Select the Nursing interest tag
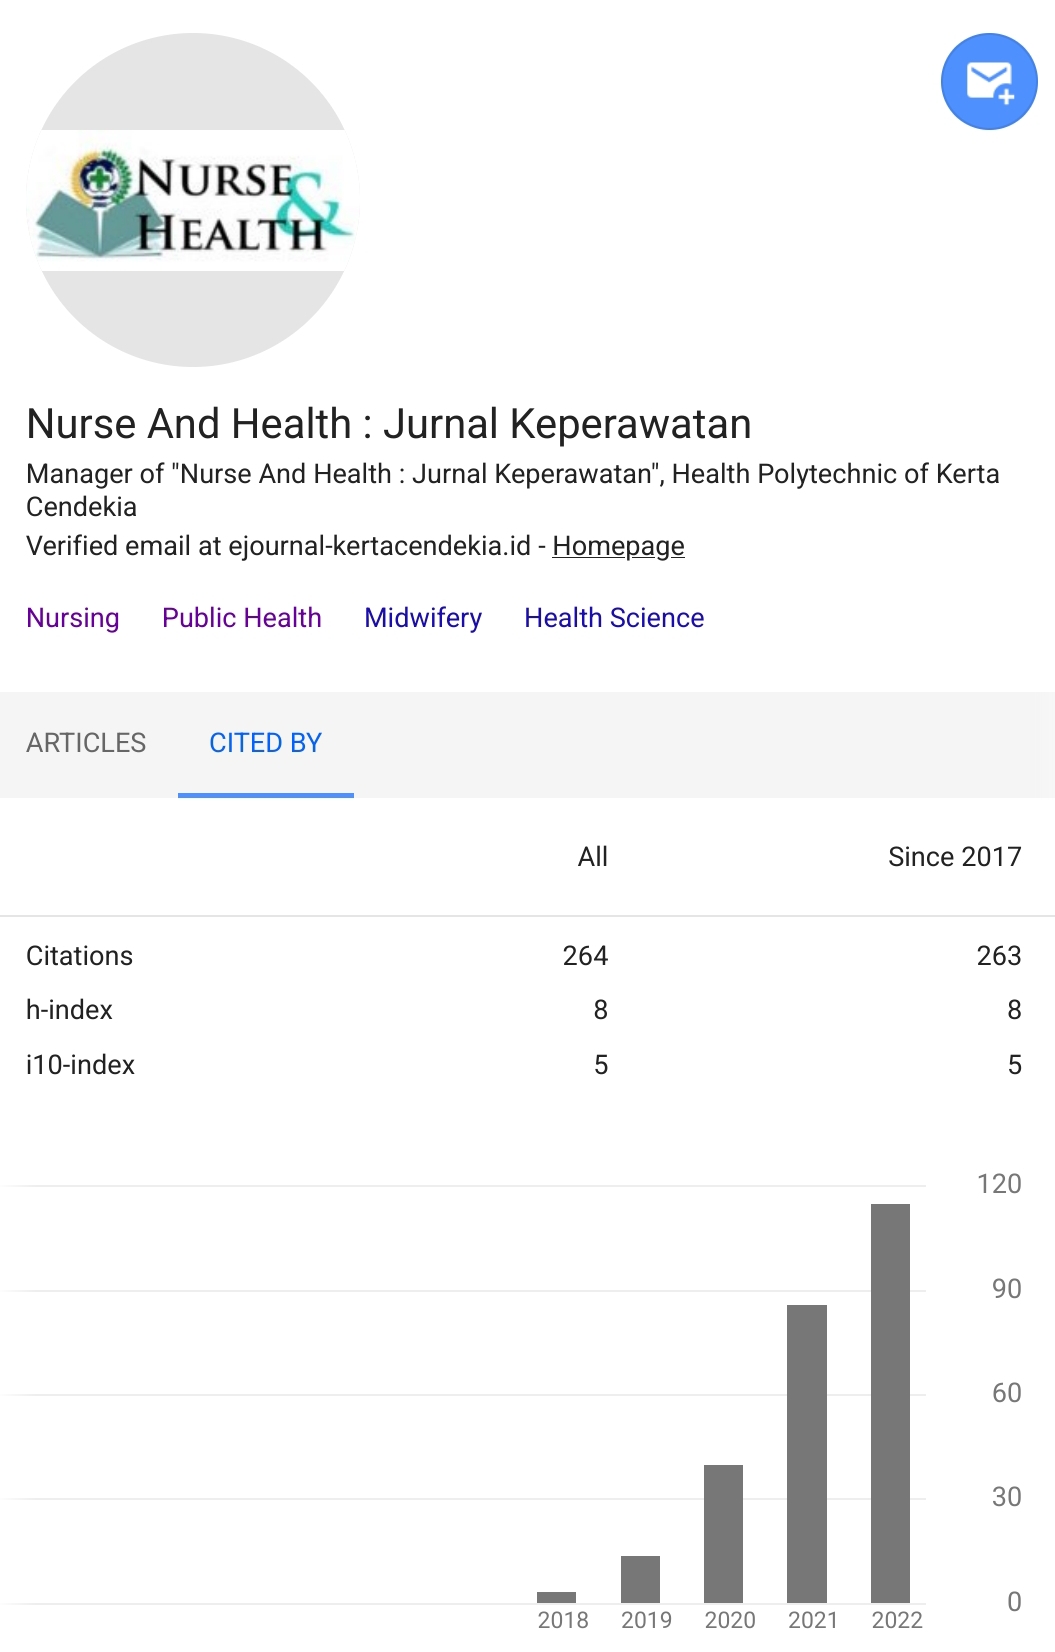1055x1652 pixels. coord(73,618)
